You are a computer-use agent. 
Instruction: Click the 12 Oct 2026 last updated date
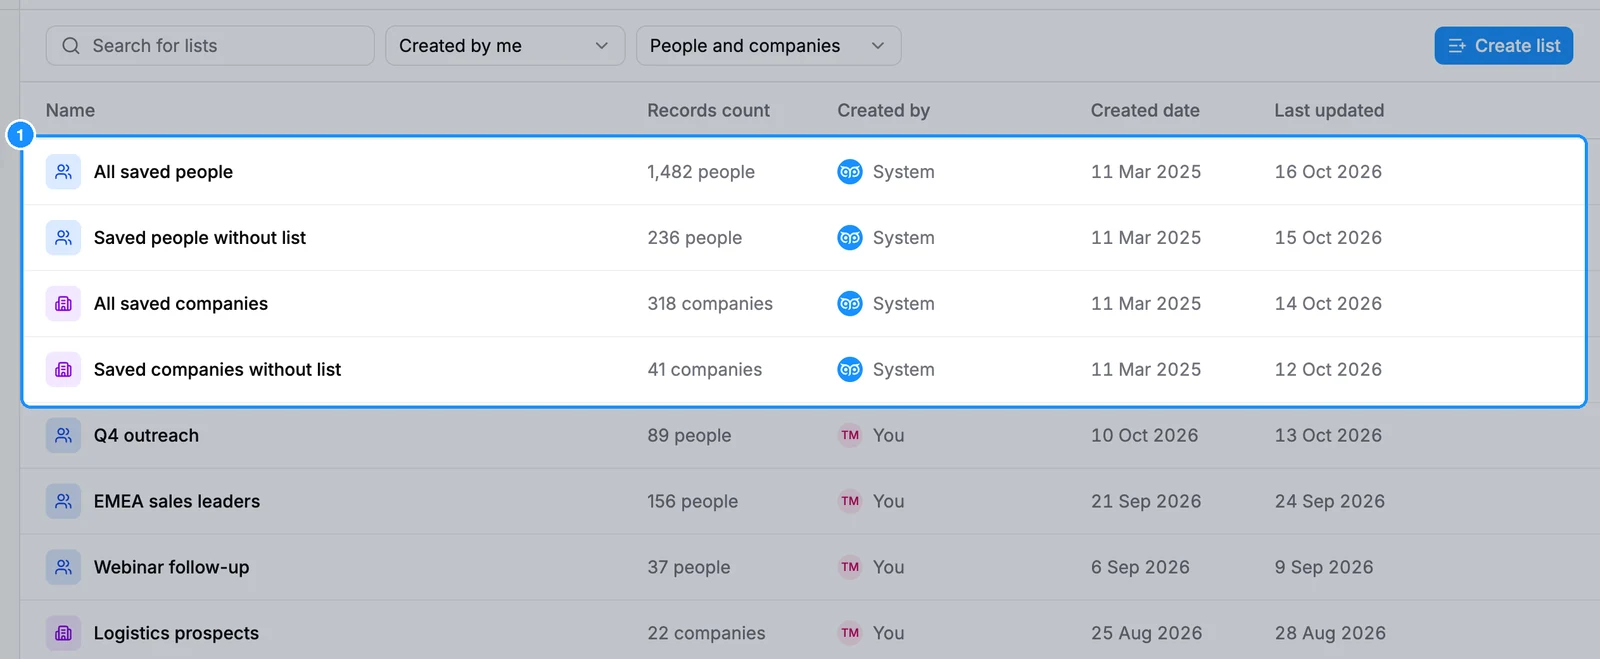[x=1328, y=370]
